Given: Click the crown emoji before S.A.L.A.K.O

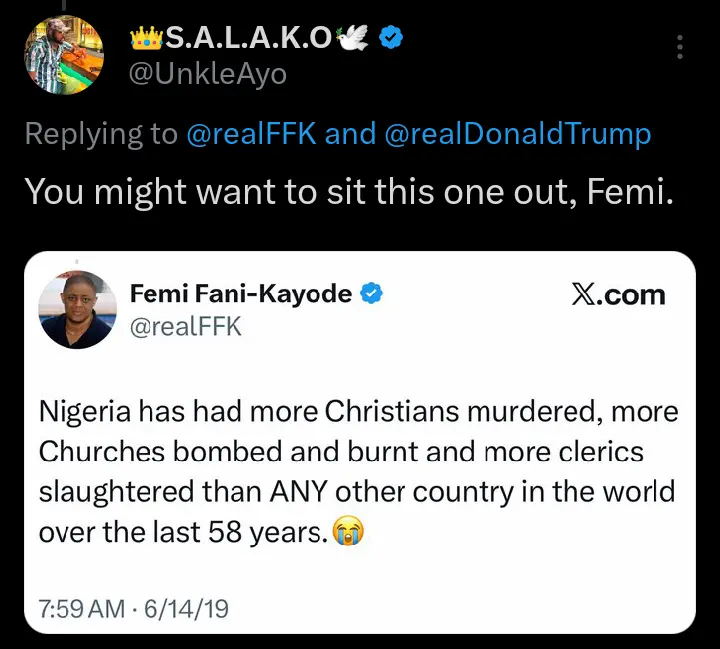Looking at the screenshot, I should (x=145, y=38).
